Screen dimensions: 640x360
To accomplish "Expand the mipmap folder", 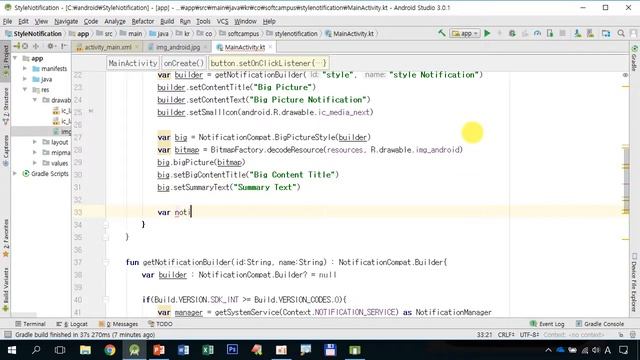I will (35, 152).
